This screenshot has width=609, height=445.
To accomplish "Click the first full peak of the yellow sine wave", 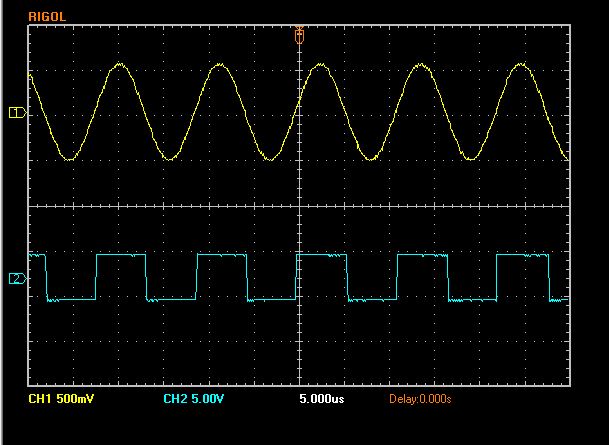I will 119,65.
